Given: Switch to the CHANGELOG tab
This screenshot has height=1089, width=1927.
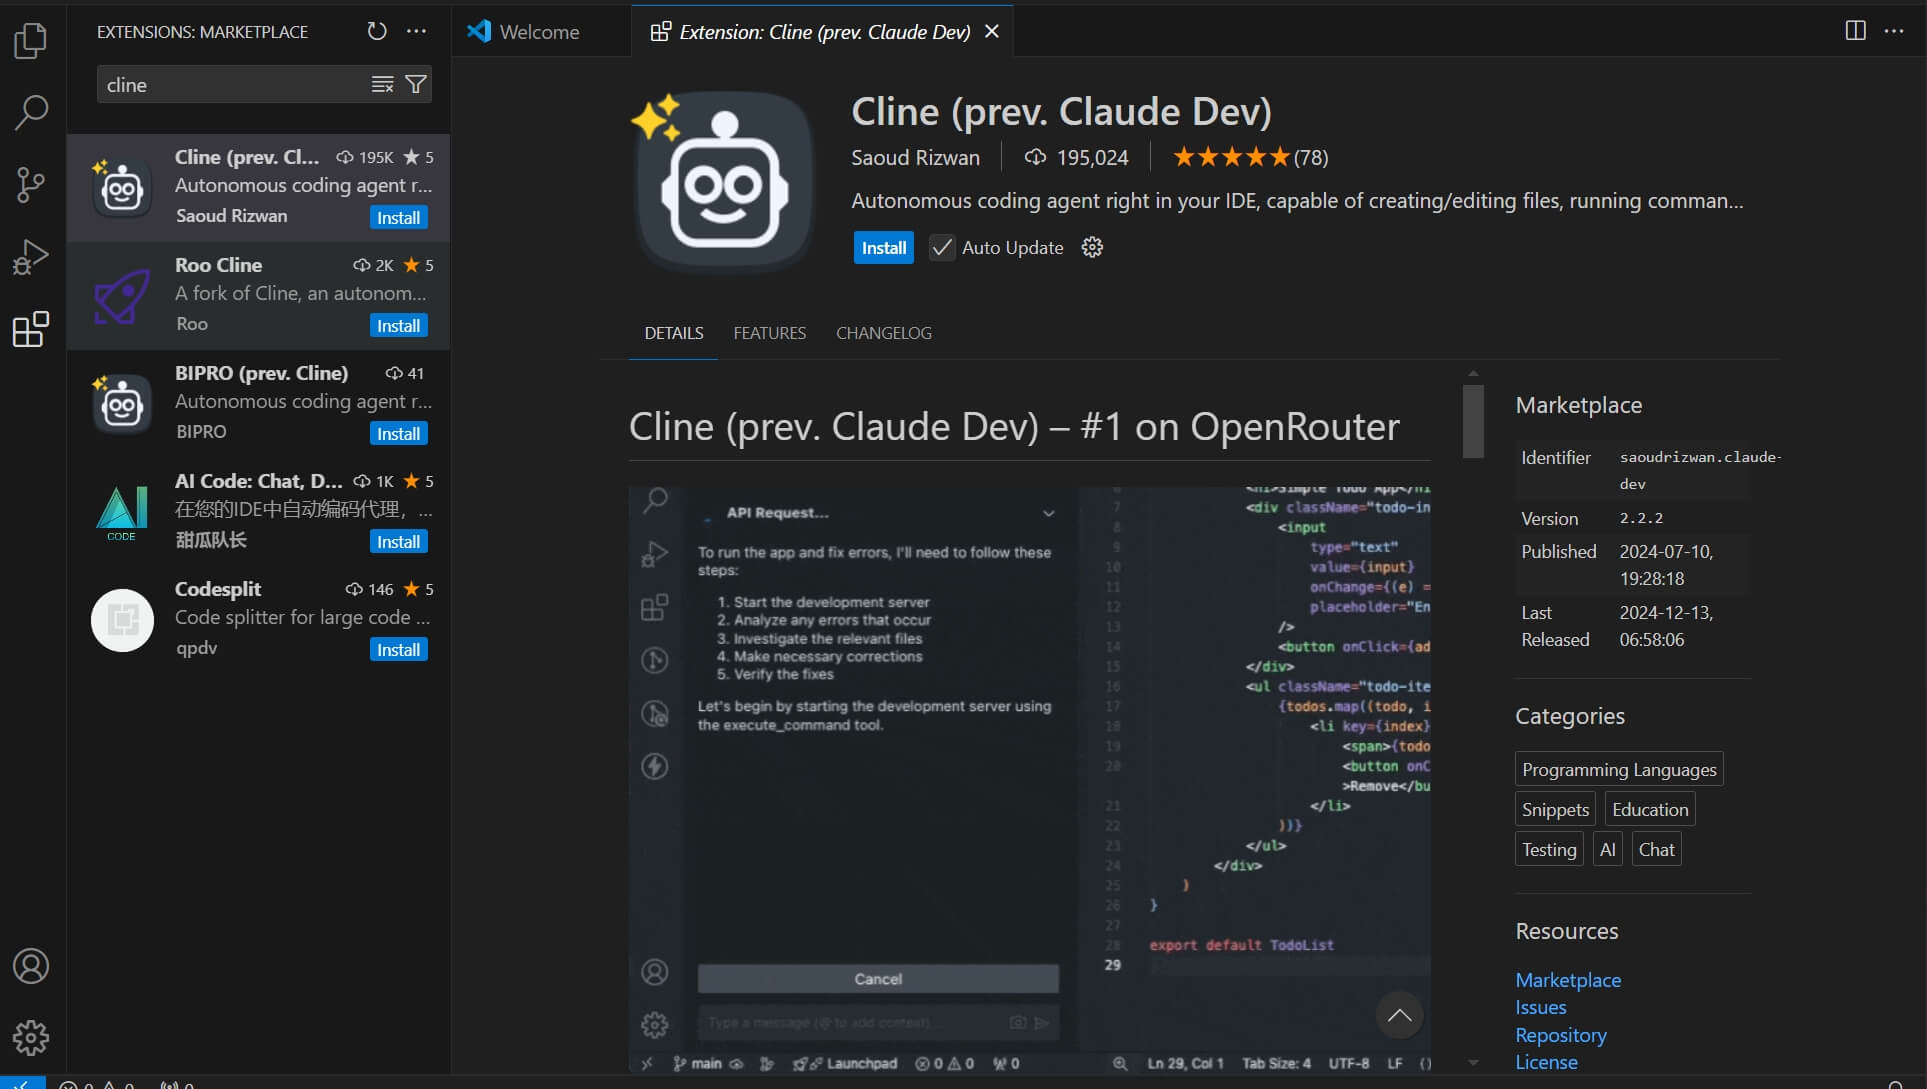Looking at the screenshot, I should pos(883,333).
